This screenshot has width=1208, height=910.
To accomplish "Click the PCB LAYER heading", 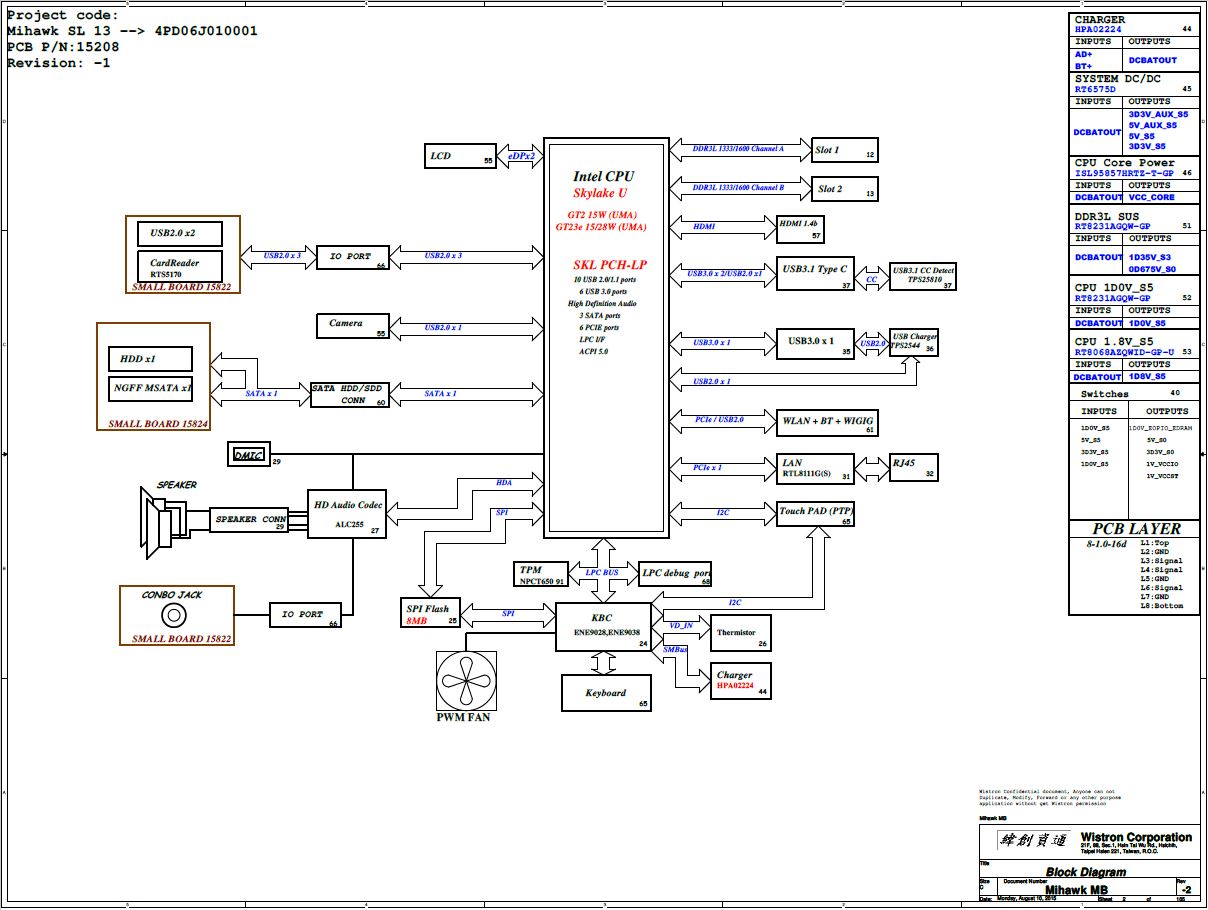I will click(1135, 528).
